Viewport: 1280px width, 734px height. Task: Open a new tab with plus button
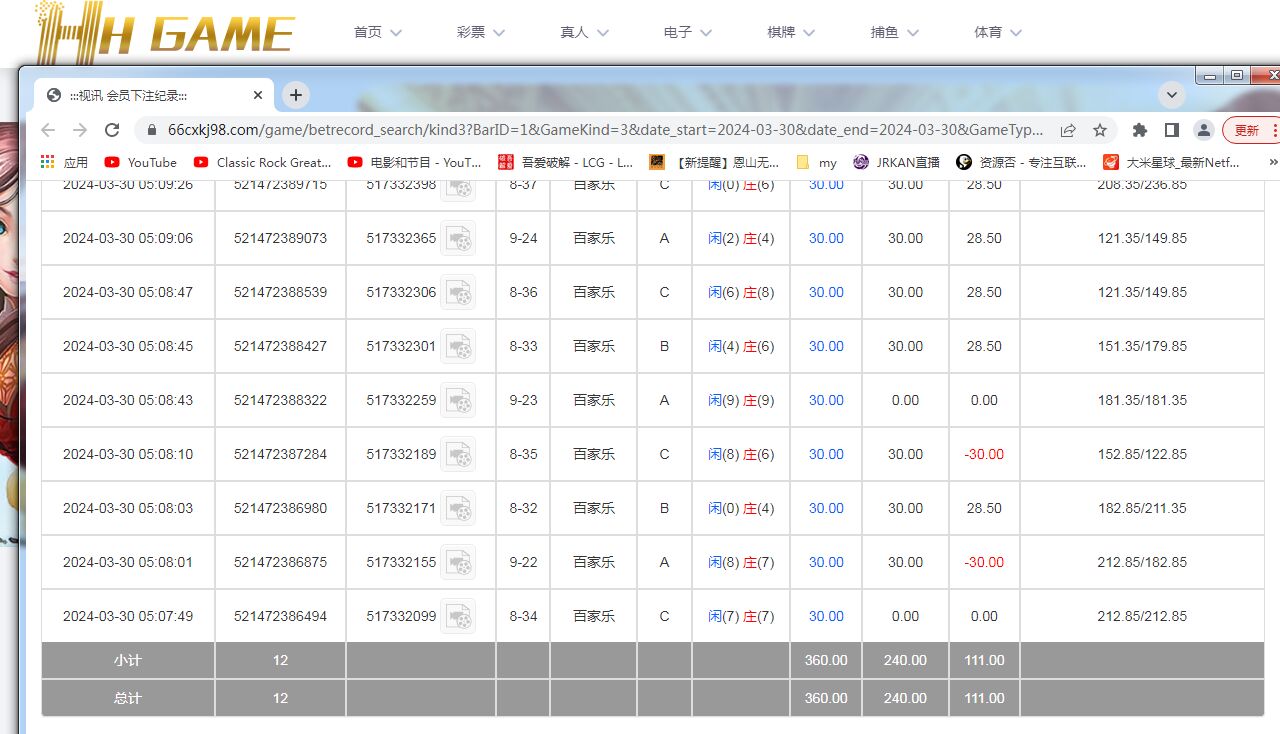[295, 95]
